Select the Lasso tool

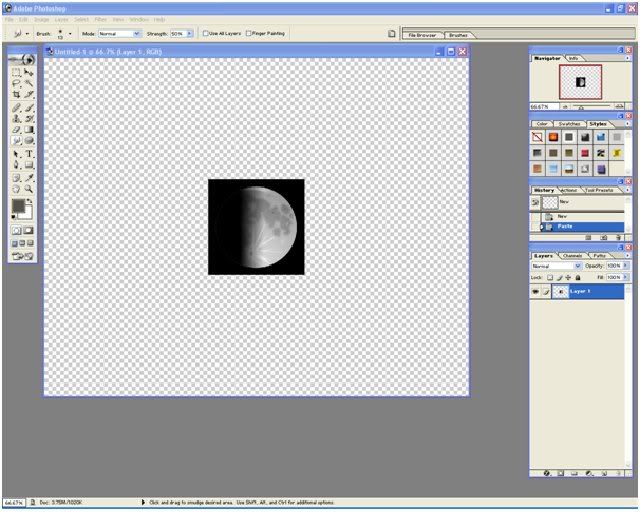(16, 83)
